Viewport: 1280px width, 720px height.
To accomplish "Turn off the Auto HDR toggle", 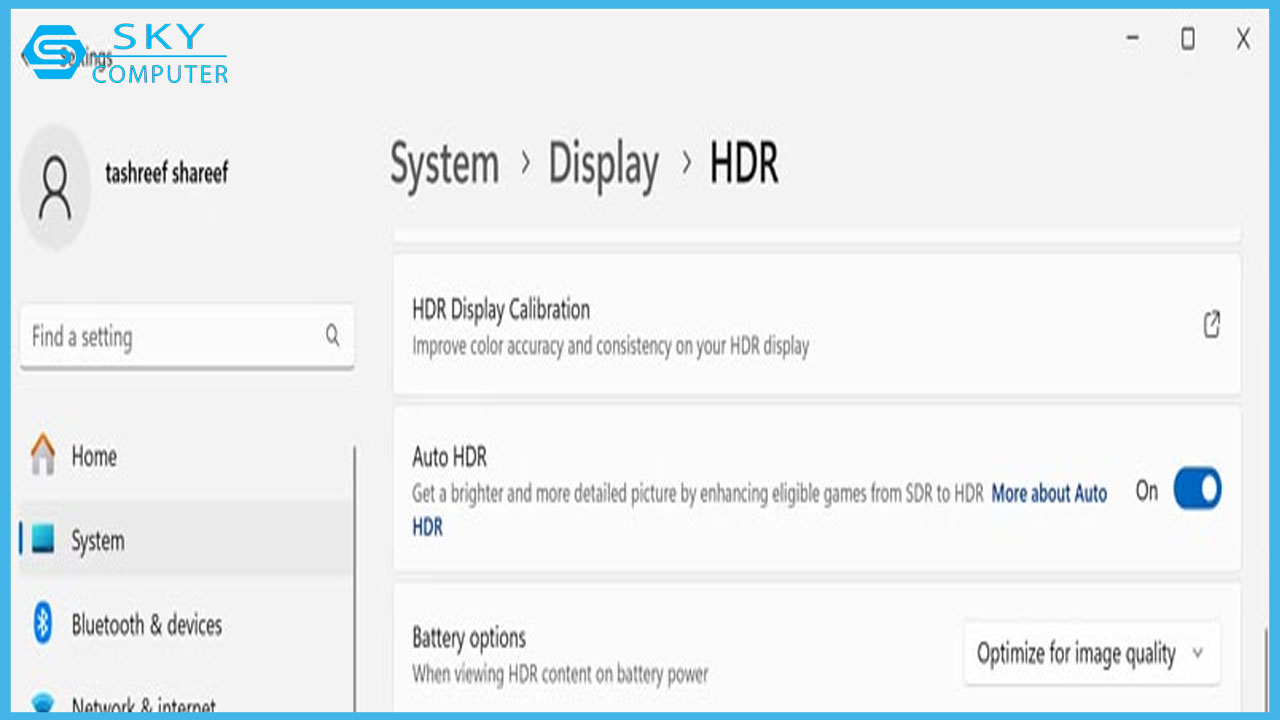I will [x=1196, y=490].
